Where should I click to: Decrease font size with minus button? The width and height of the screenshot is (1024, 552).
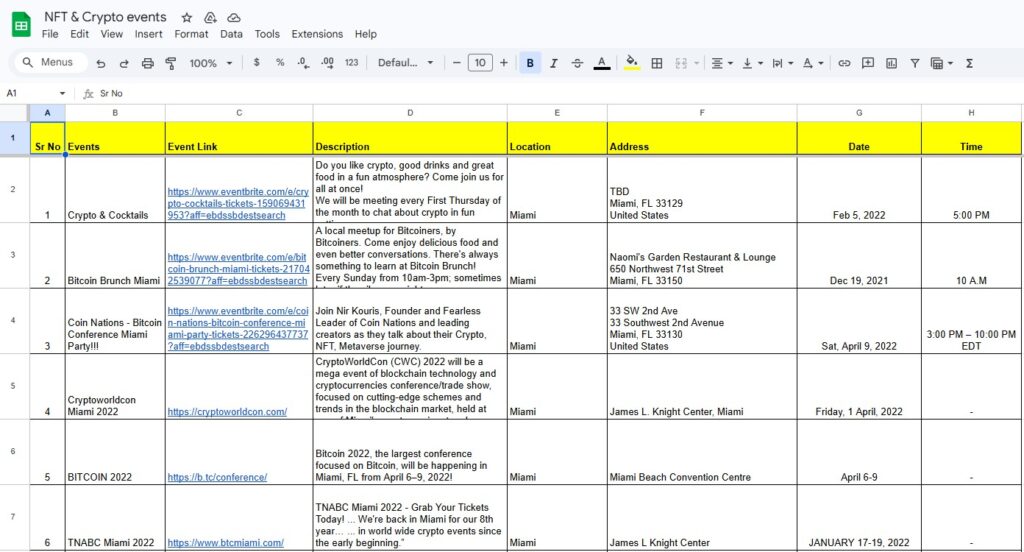click(x=456, y=63)
